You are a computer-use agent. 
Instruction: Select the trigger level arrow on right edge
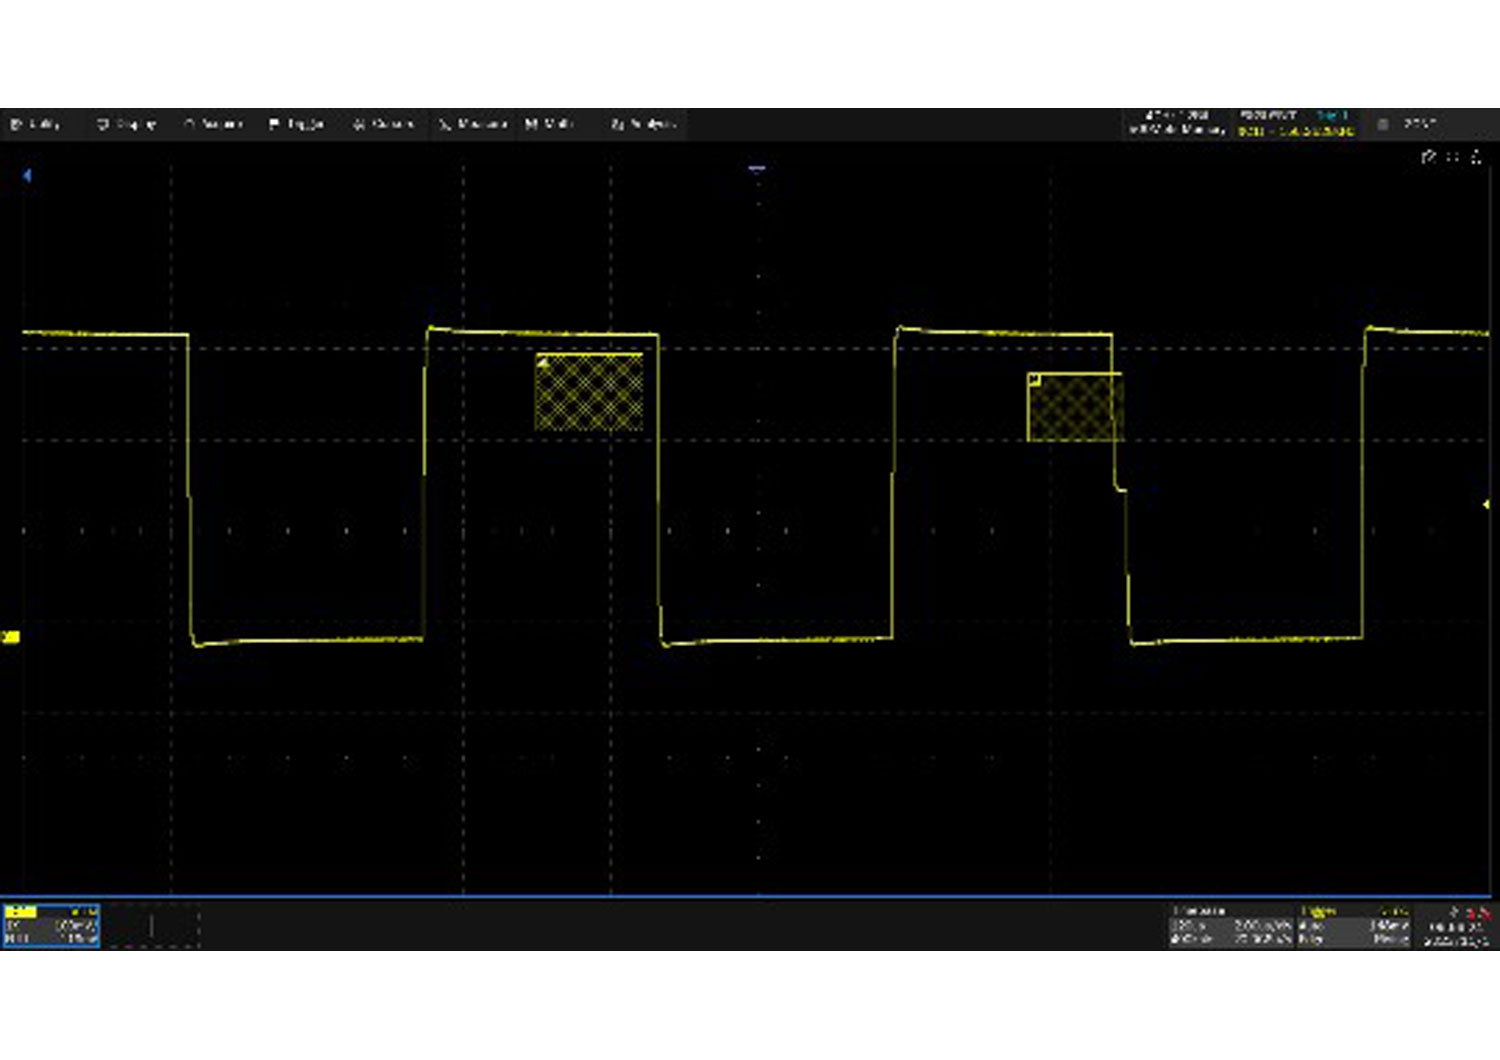tap(1486, 505)
